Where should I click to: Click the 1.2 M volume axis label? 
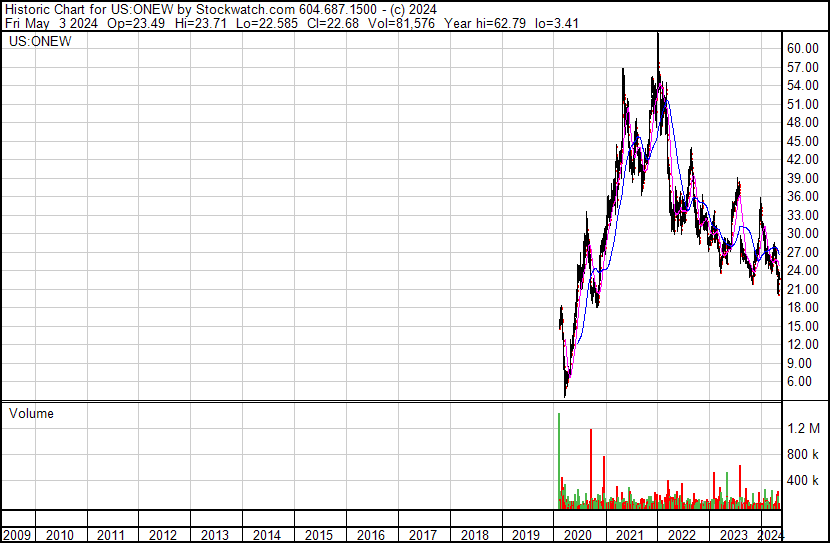tap(803, 429)
